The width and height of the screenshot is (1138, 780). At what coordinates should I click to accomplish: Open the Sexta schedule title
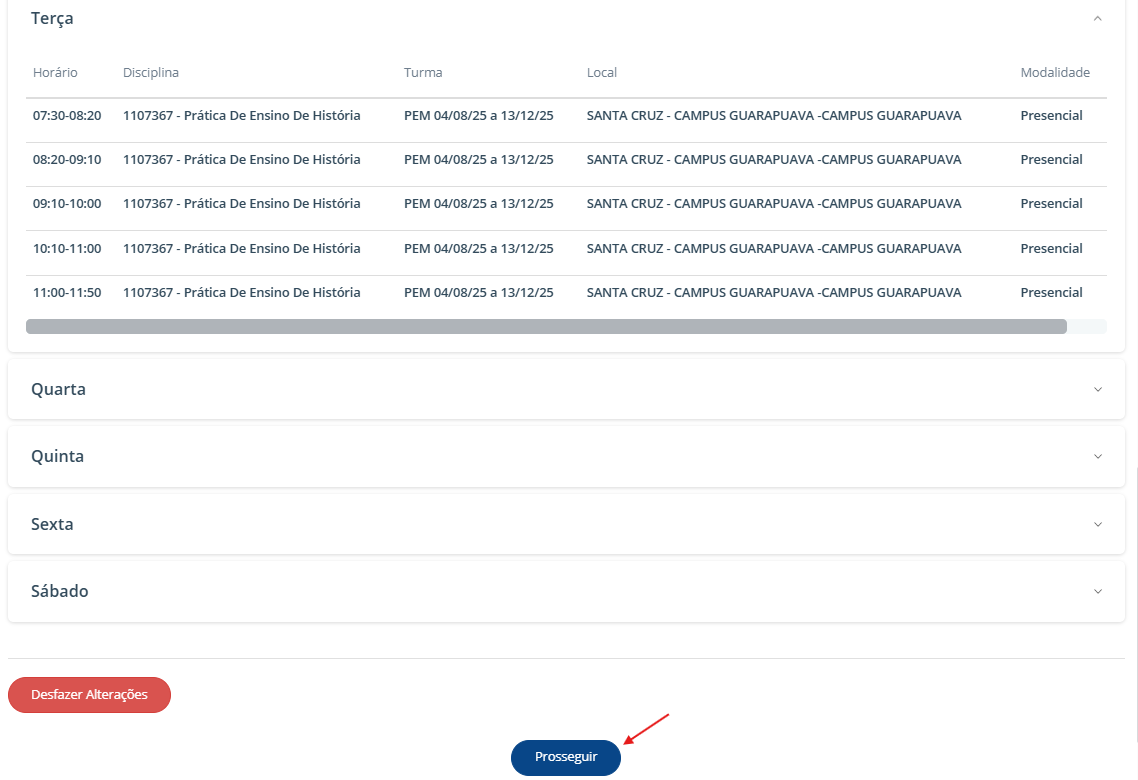pyautogui.click(x=52, y=524)
